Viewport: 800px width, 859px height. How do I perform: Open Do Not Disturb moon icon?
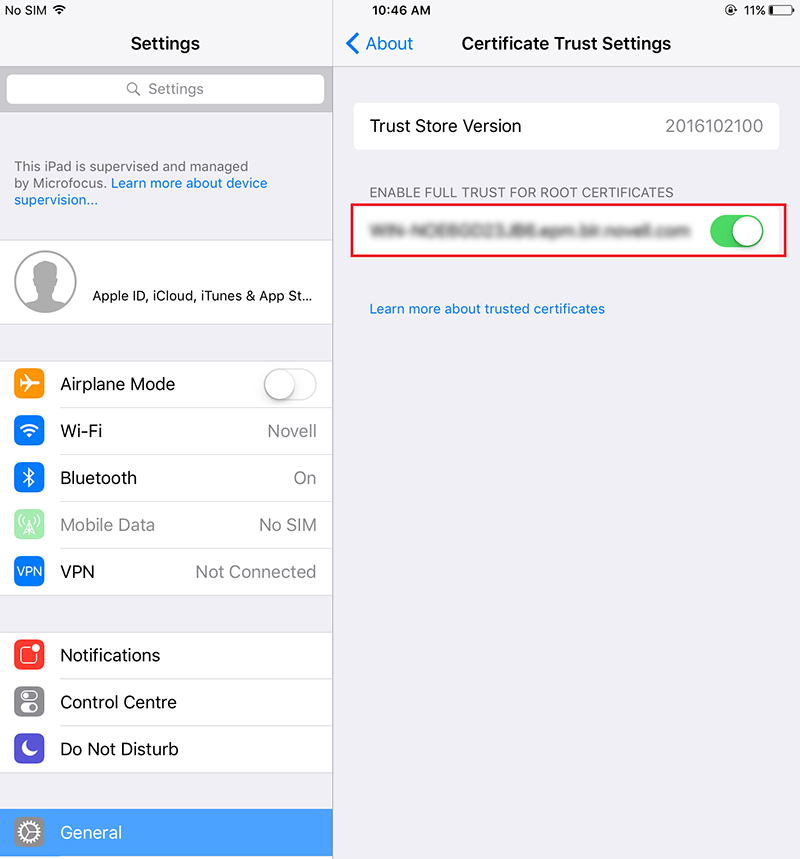(x=29, y=748)
